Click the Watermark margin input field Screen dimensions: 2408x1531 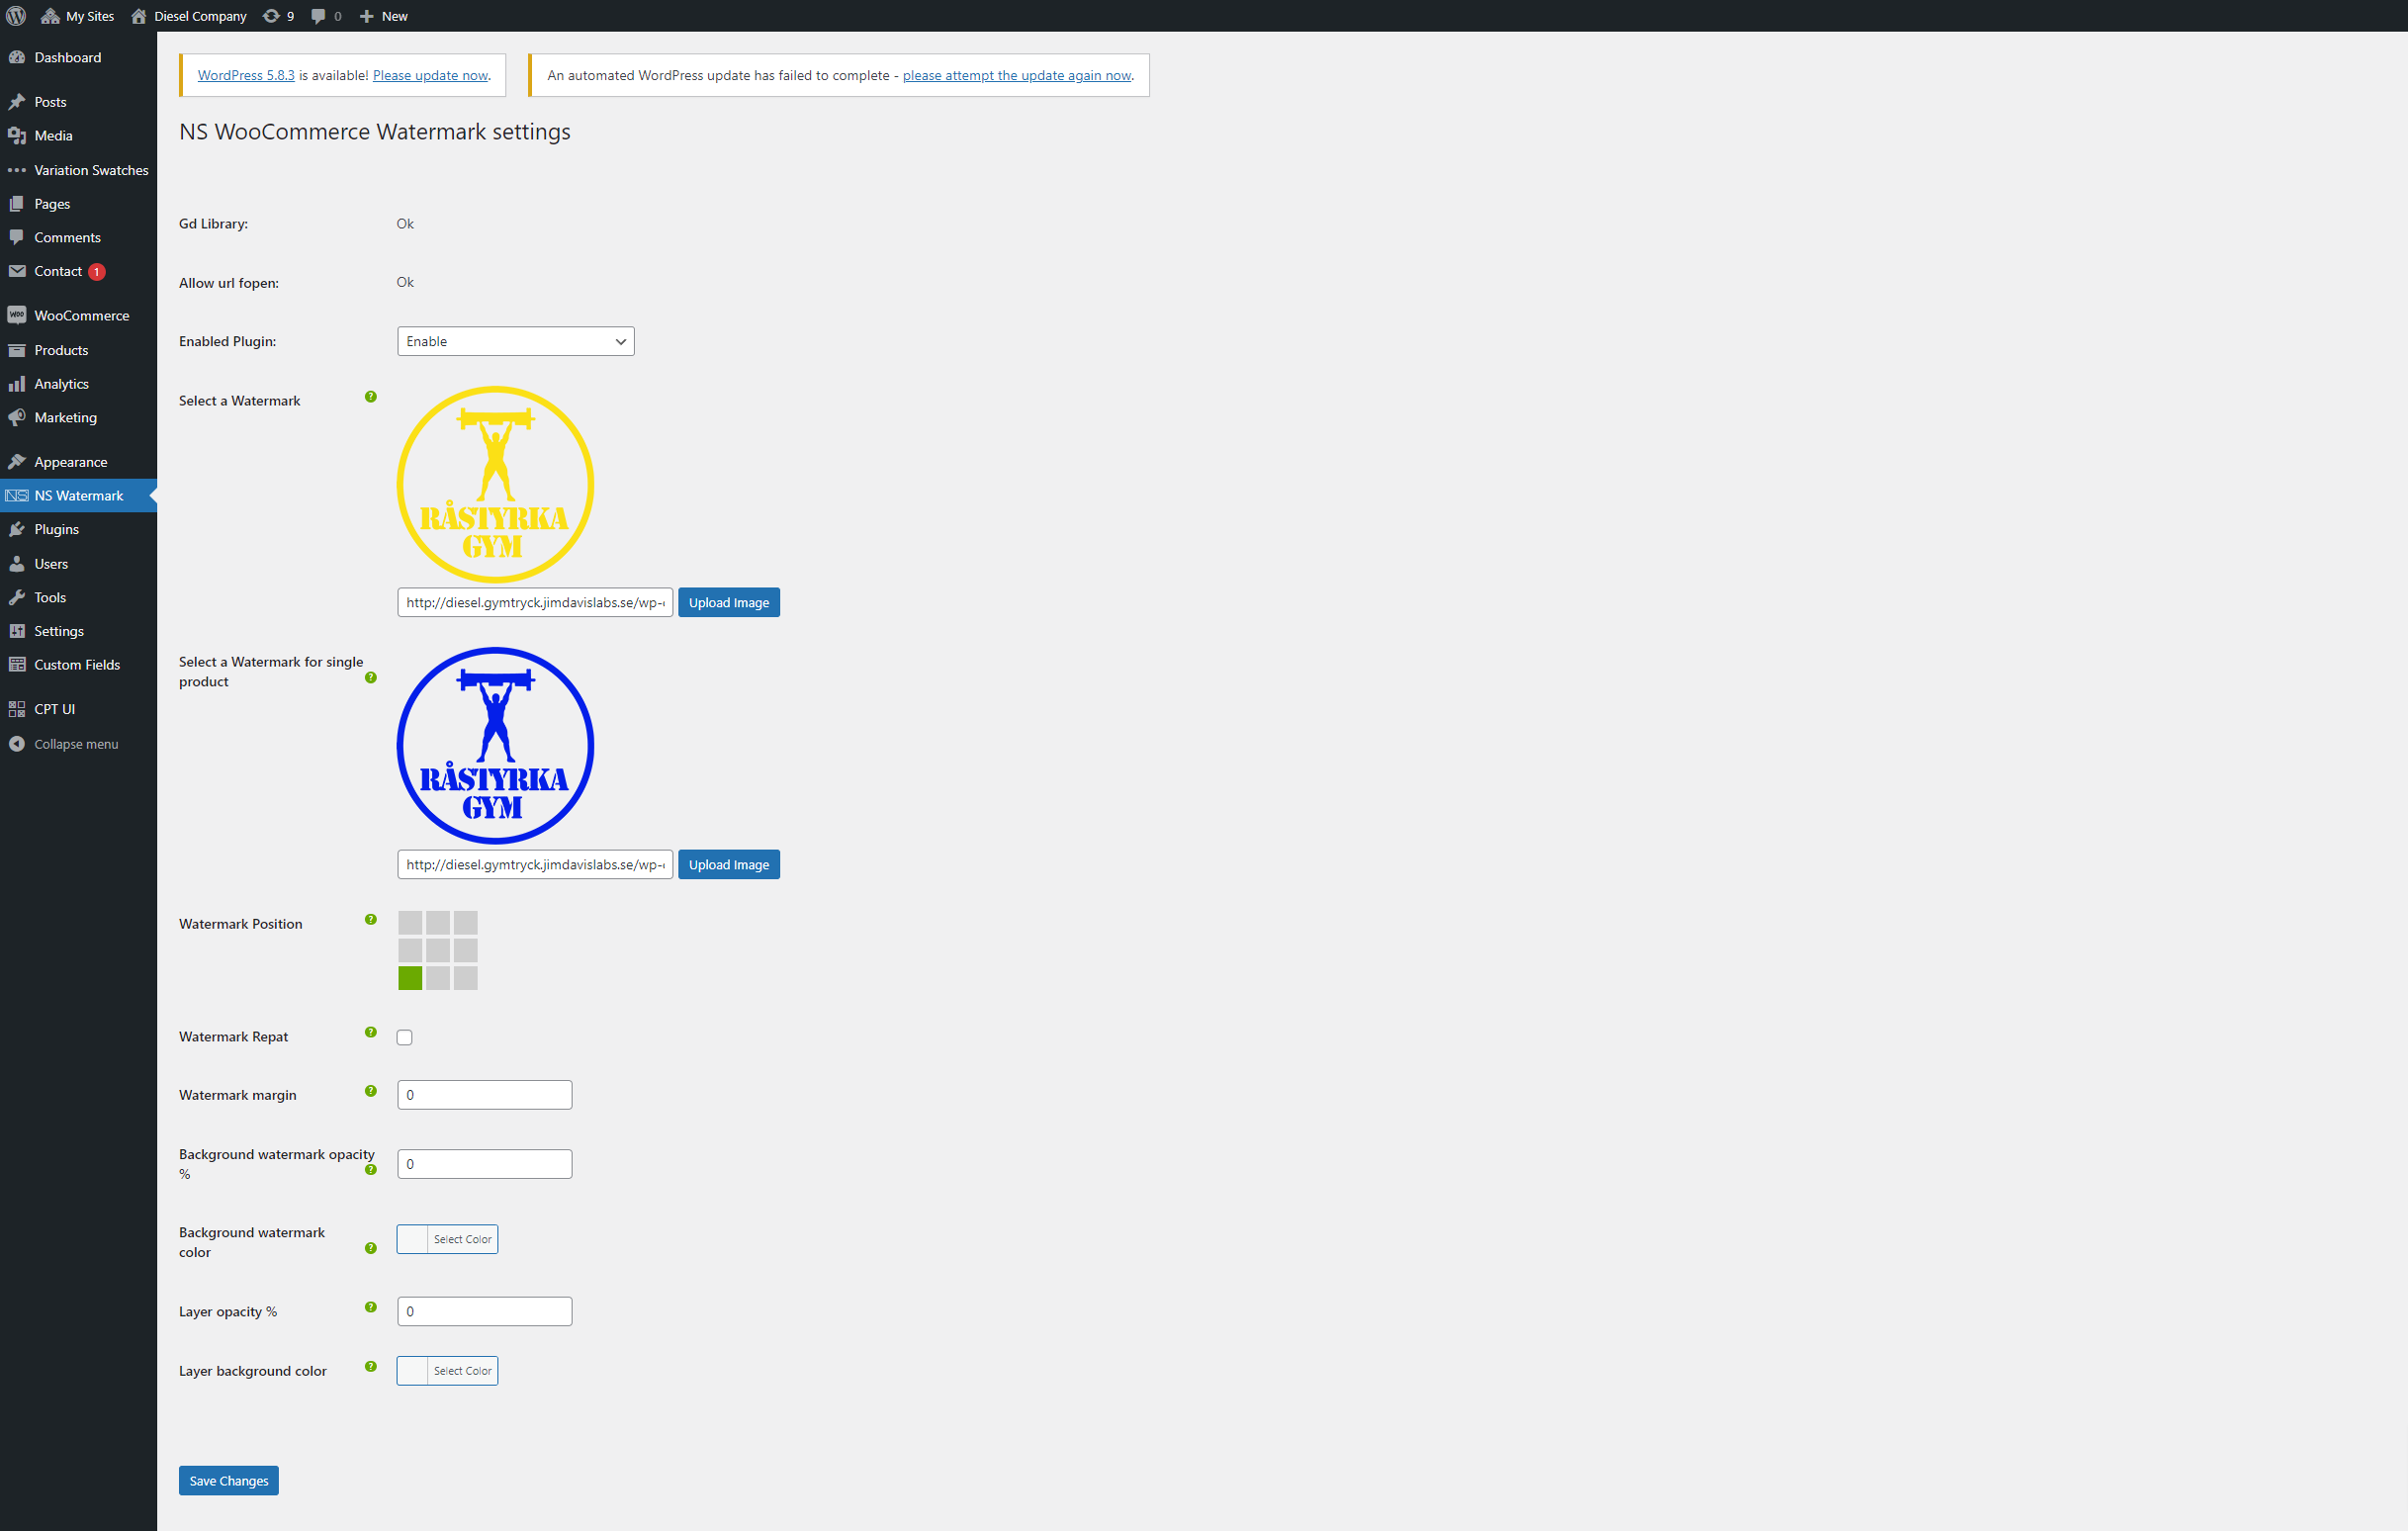485,1094
